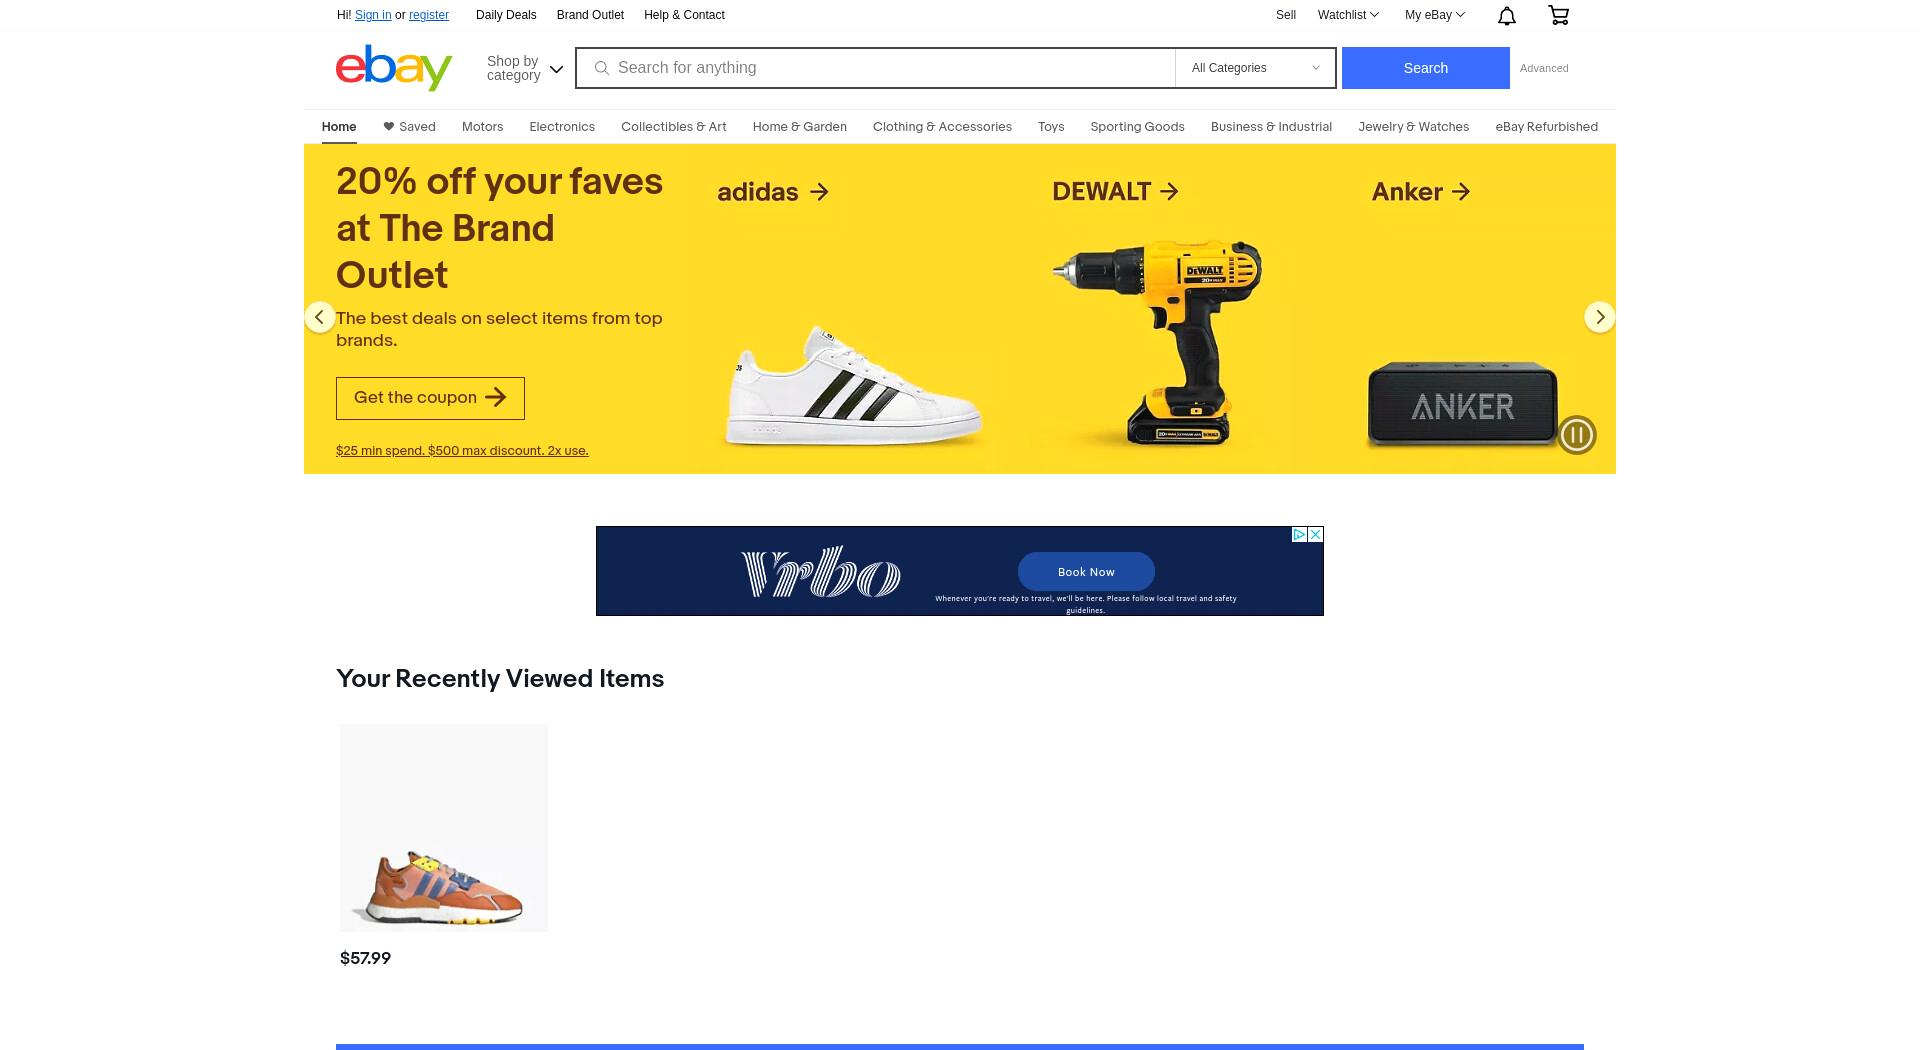
Task: Click the eBay logo
Action: click(394, 68)
